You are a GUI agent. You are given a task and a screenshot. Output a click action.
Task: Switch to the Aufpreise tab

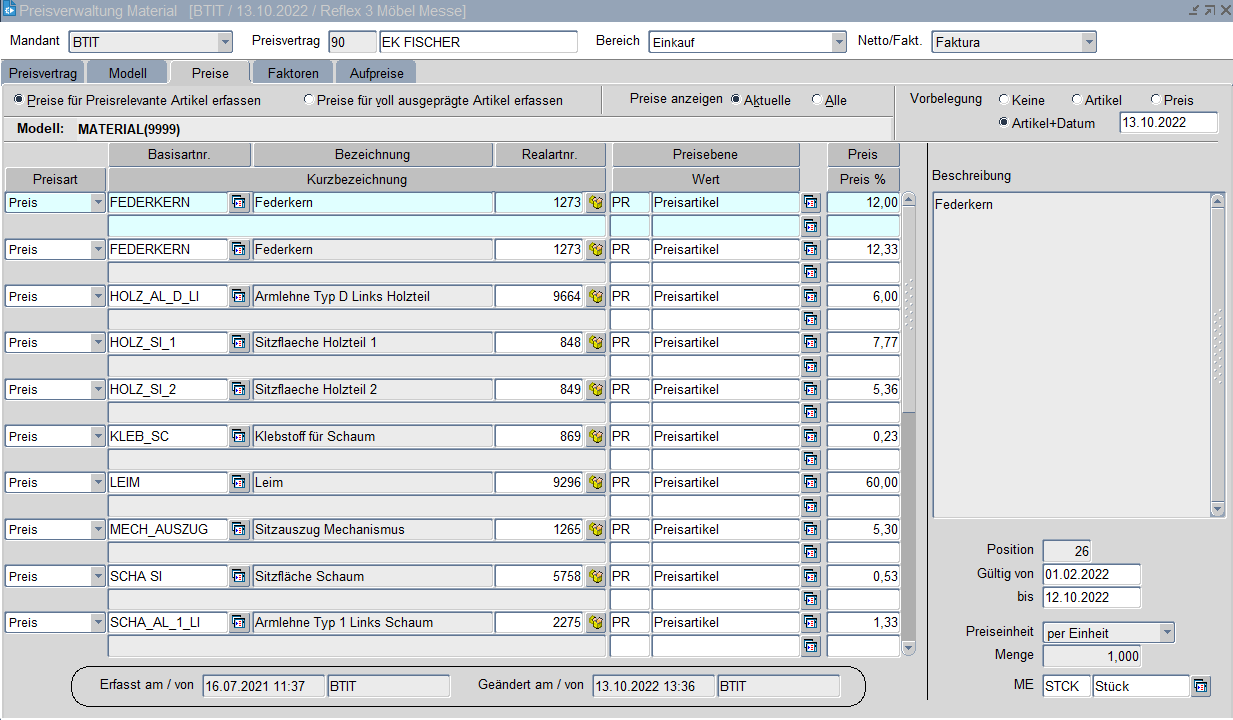click(x=376, y=73)
